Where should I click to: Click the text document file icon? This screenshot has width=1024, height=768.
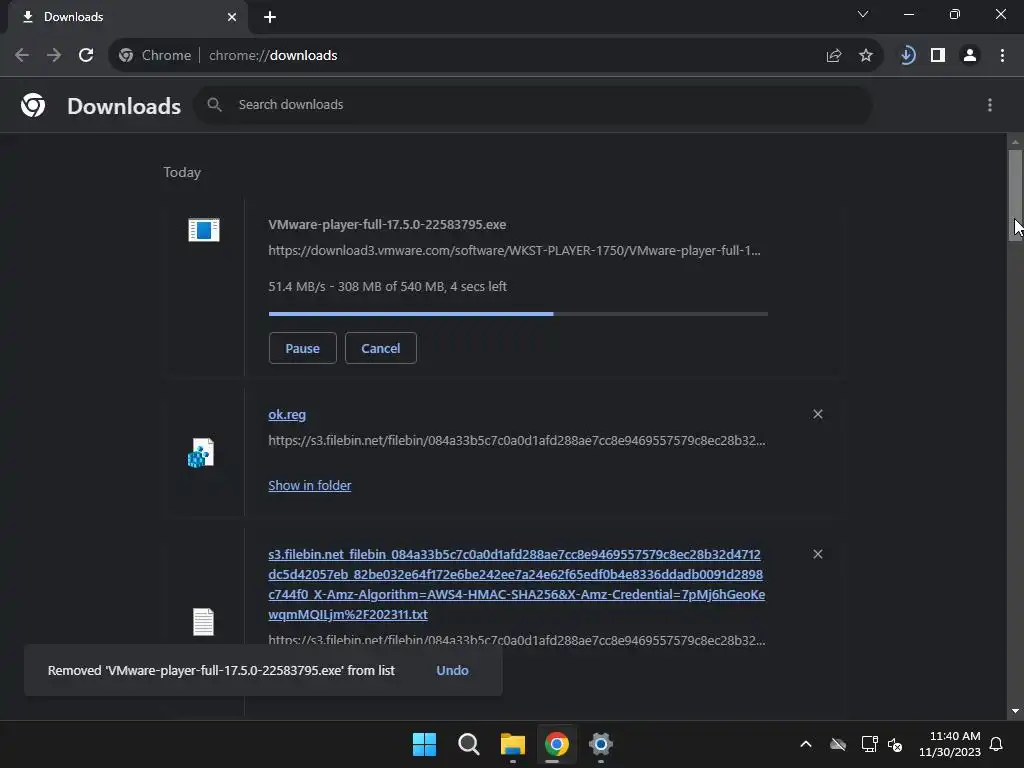(x=203, y=622)
